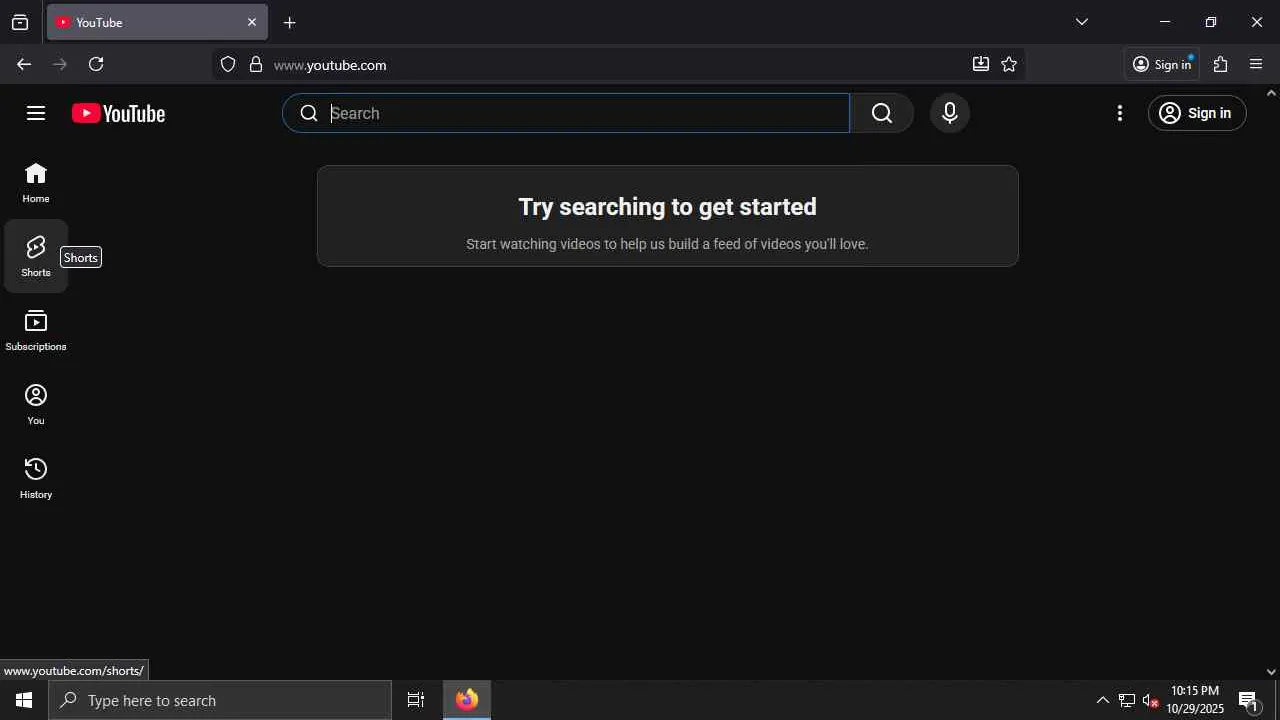Open Subscriptions in the sidebar
Screen dimensions: 1280x720
[x=36, y=330]
